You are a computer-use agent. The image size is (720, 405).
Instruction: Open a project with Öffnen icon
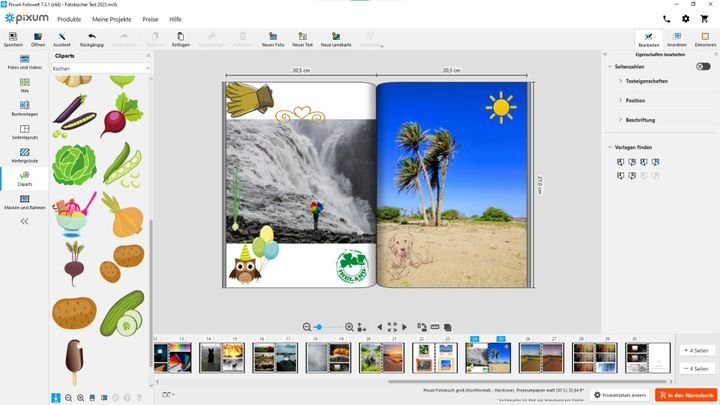(38, 39)
